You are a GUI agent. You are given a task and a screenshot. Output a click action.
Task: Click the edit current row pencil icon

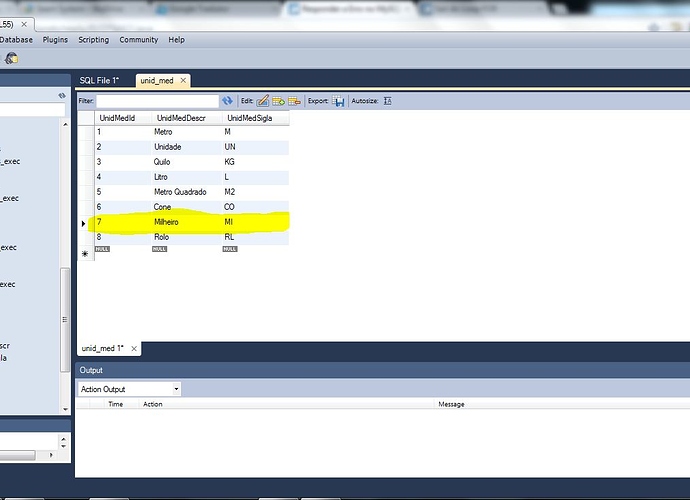(x=263, y=101)
